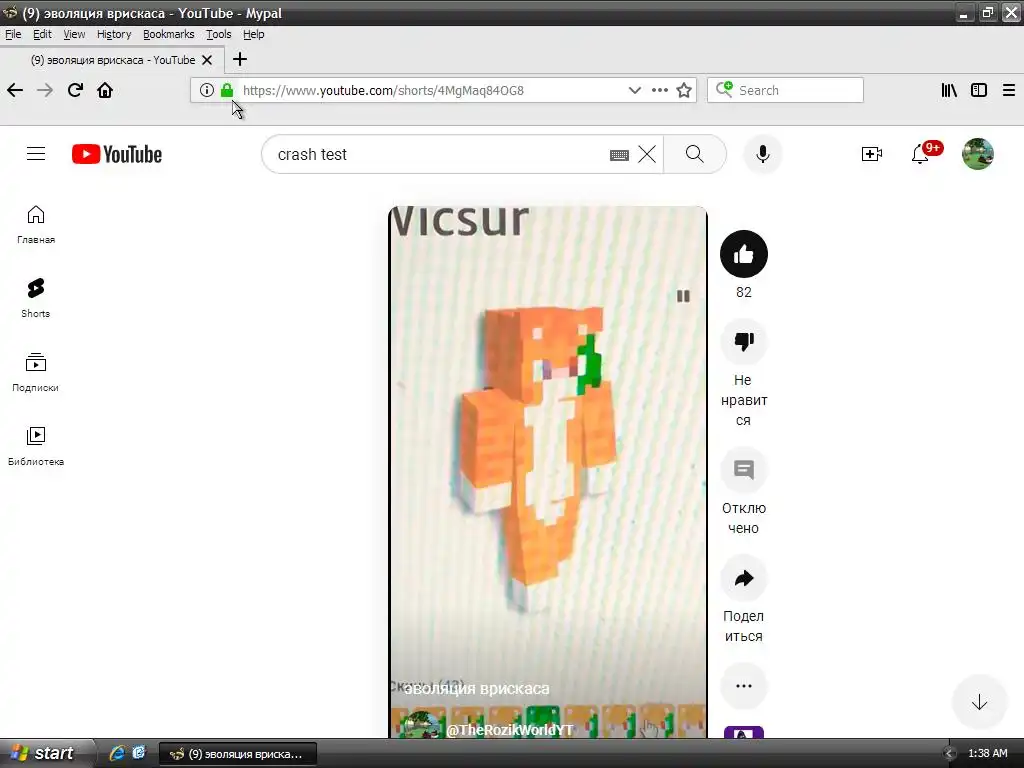The width and height of the screenshot is (1024, 768).
Task: Open the Help menu
Action: pos(253,34)
